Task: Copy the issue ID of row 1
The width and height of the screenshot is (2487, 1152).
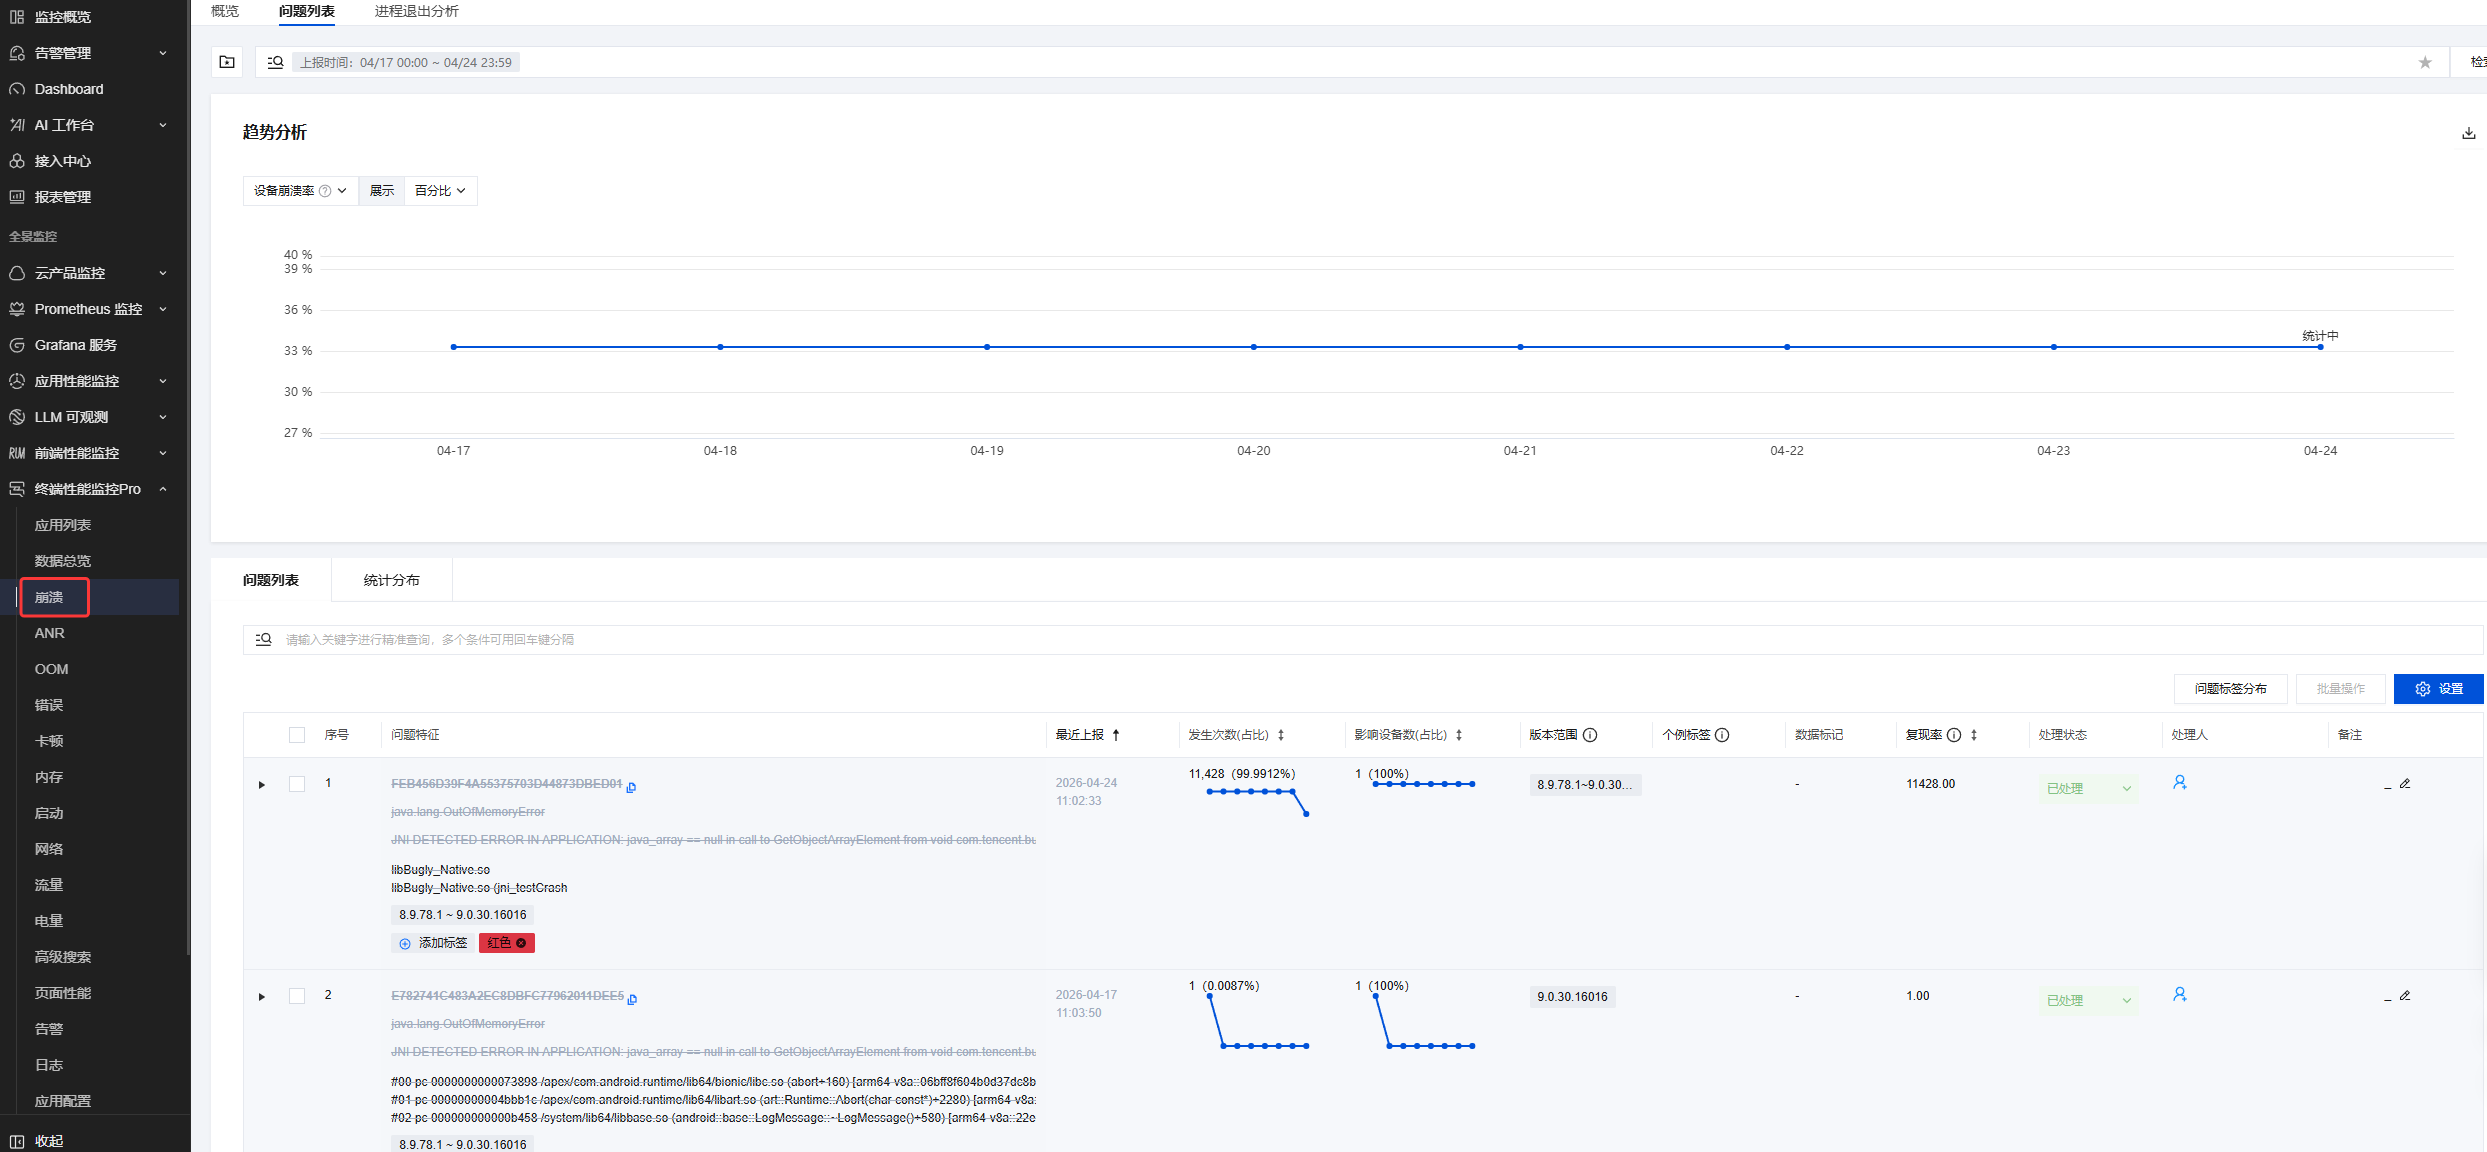Action: tap(631, 787)
